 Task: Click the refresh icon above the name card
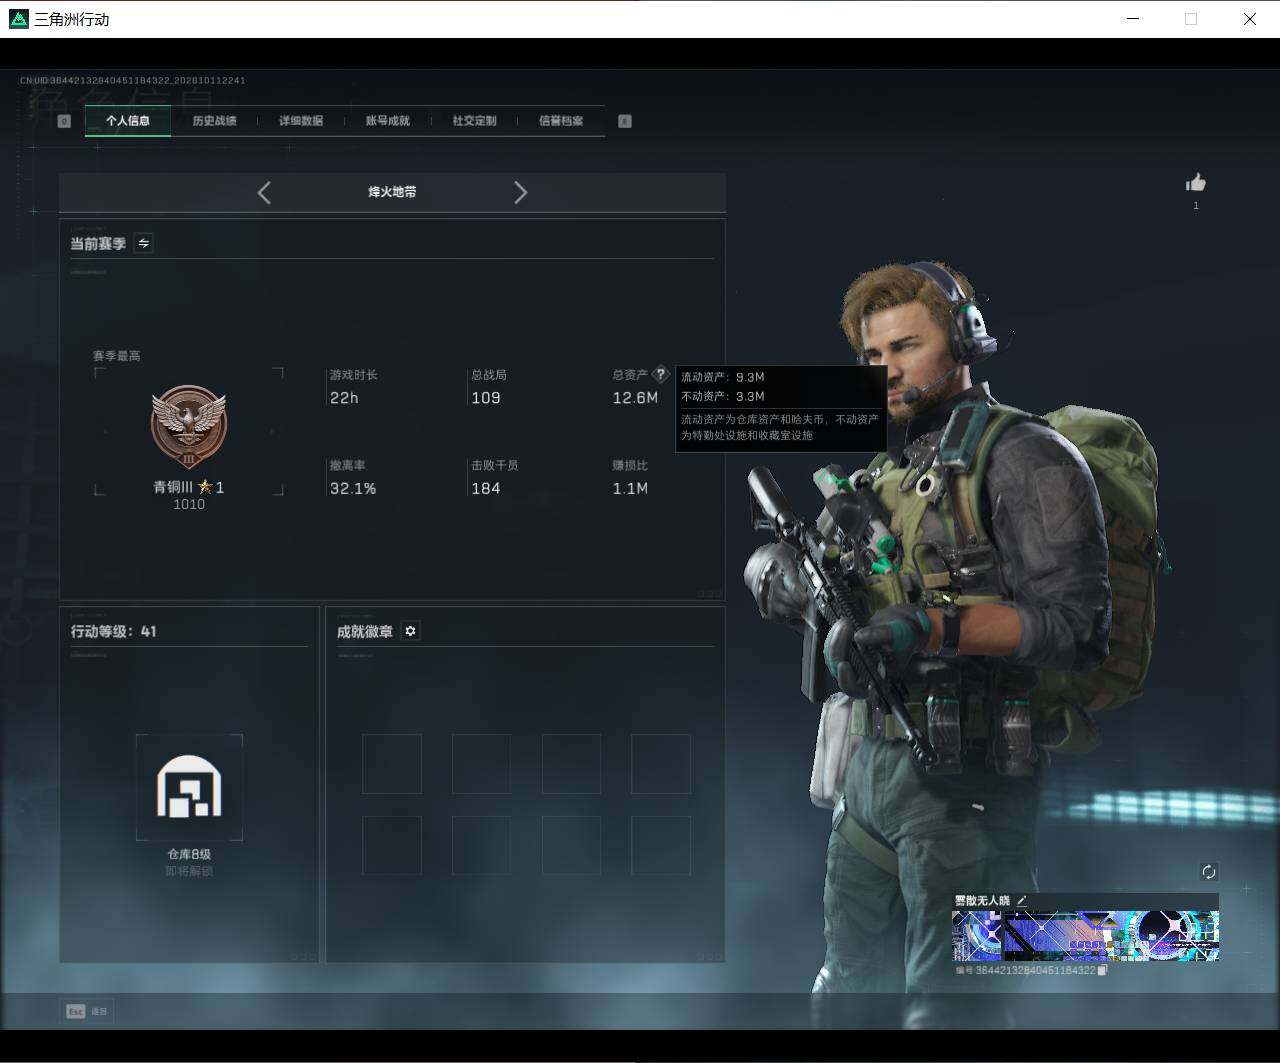pos(1208,872)
